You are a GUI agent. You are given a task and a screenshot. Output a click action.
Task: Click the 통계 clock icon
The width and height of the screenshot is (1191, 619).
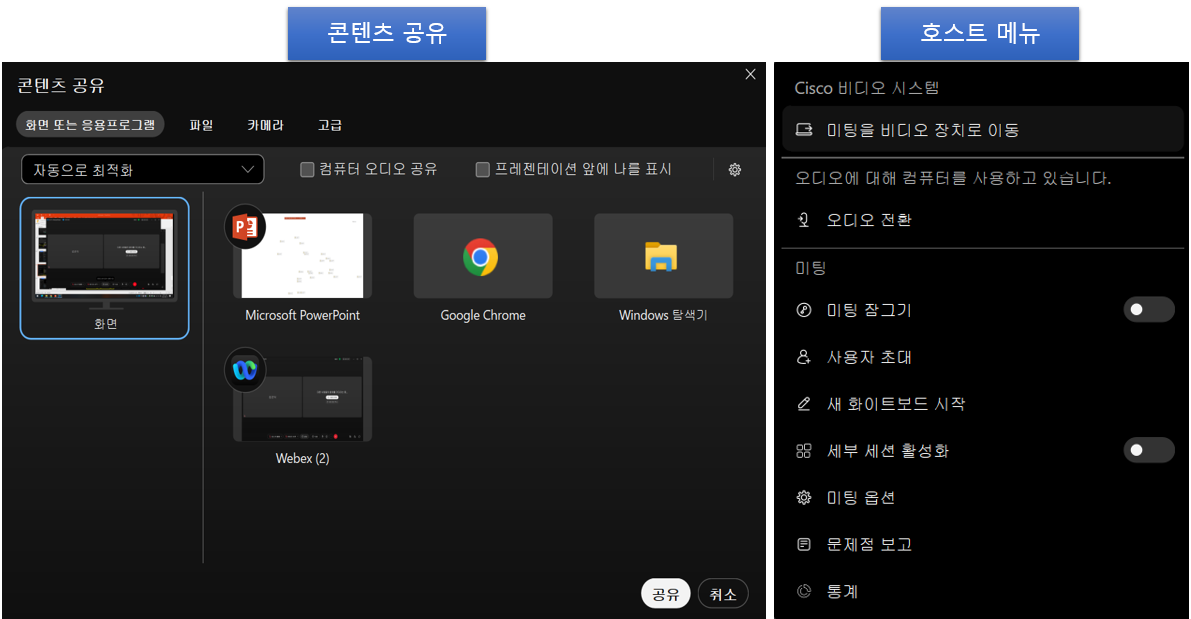(x=803, y=591)
